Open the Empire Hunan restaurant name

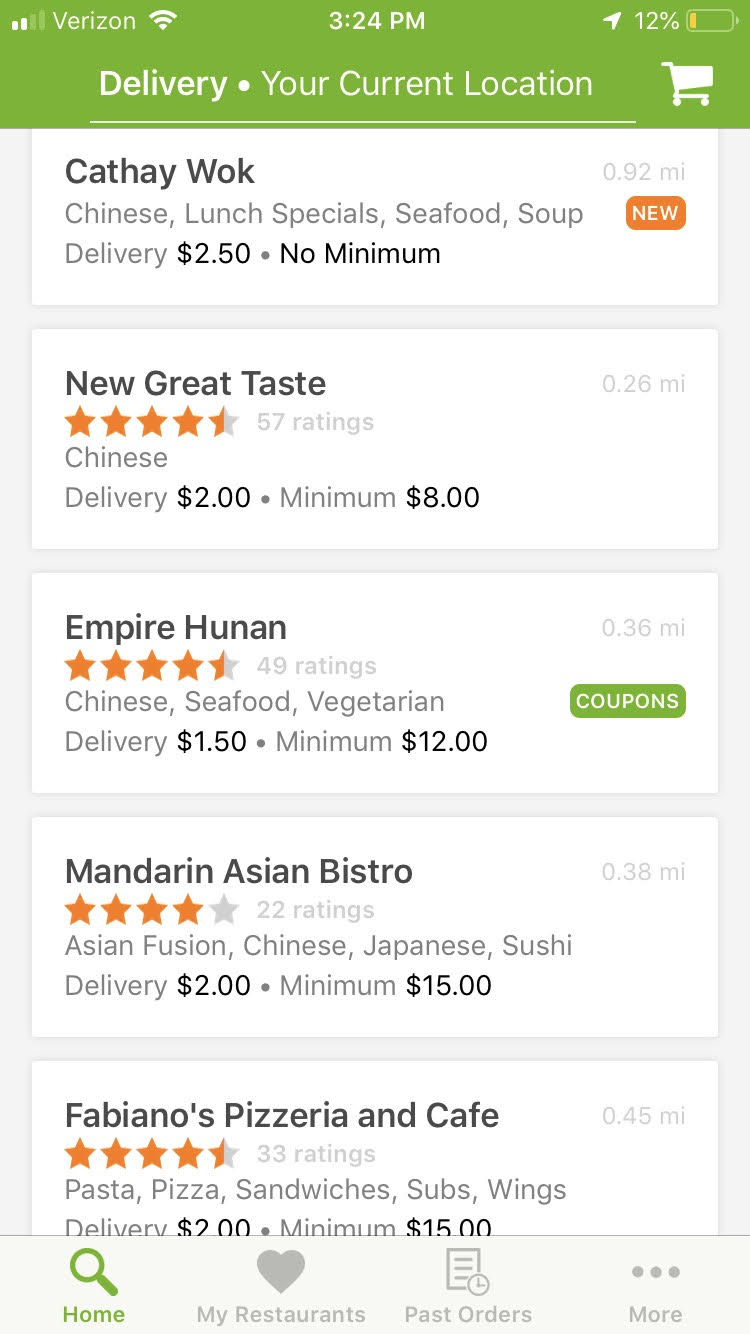click(x=176, y=628)
